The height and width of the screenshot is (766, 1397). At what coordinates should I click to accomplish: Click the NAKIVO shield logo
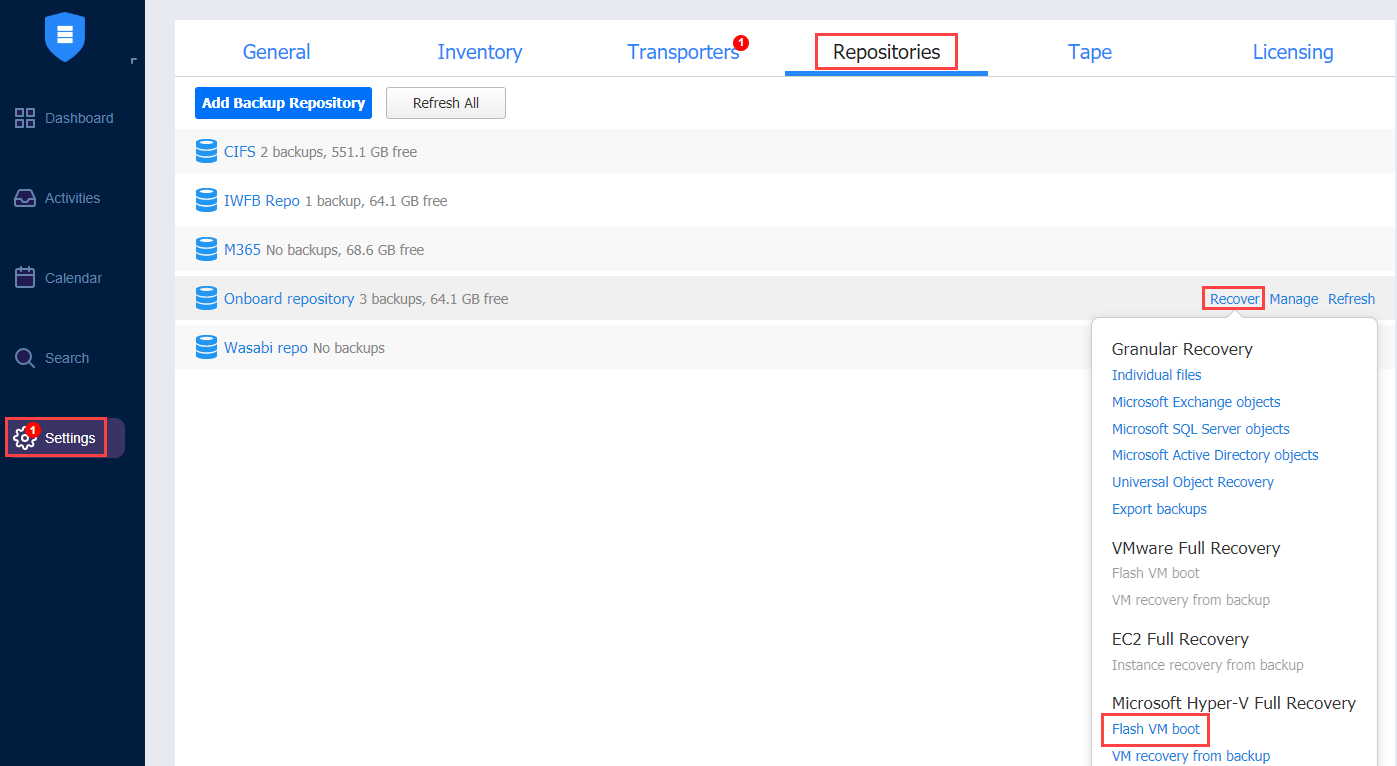coord(65,36)
